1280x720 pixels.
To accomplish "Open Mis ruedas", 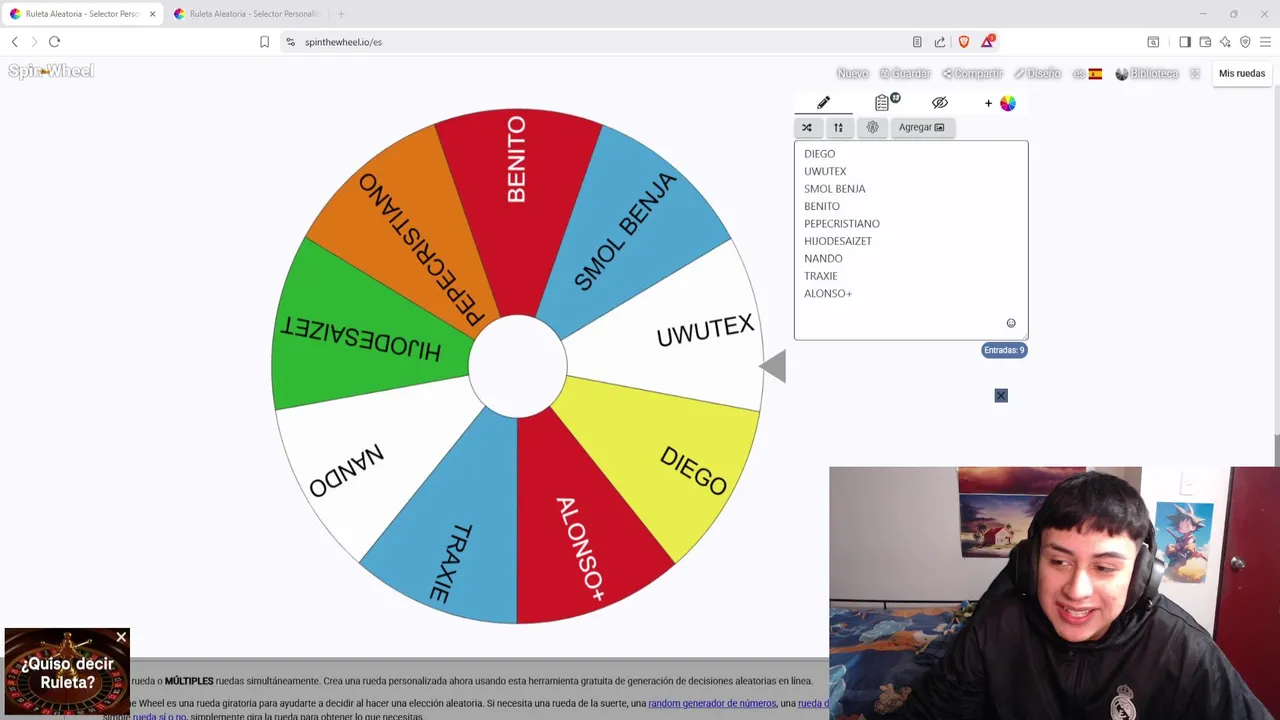I will coord(1241,73).
